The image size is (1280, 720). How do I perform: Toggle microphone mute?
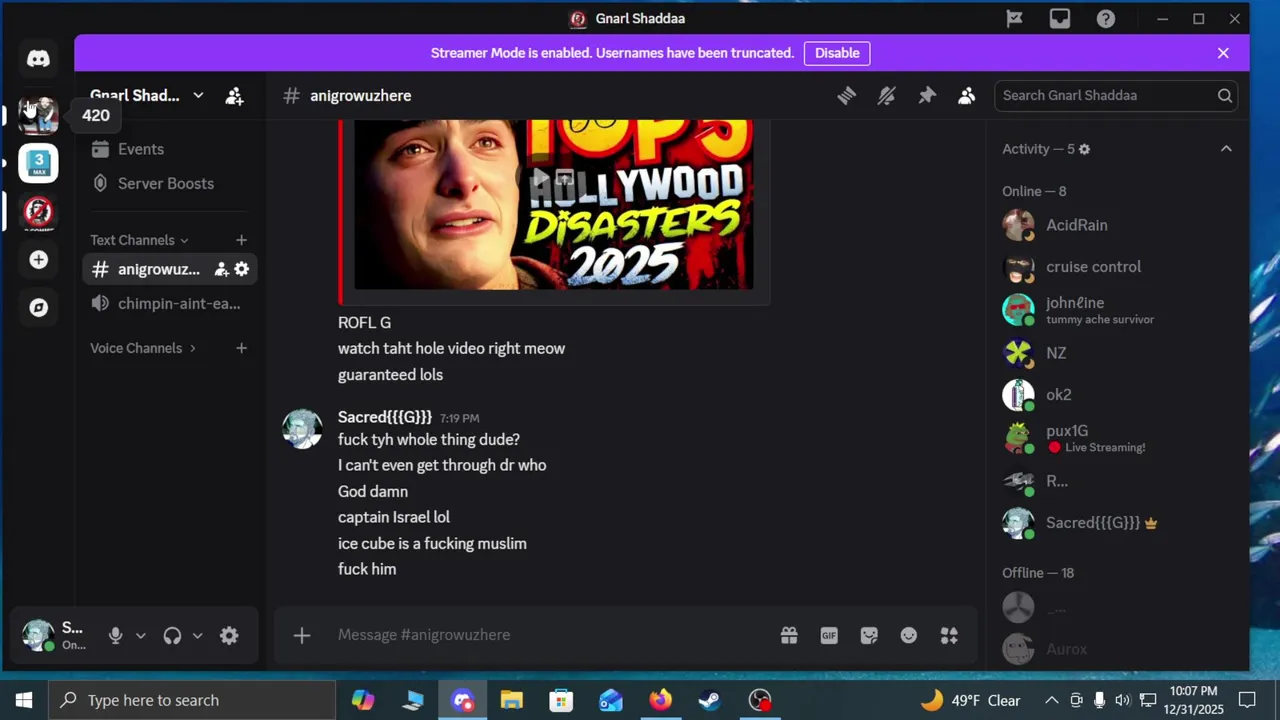click(x=115, y=635)
